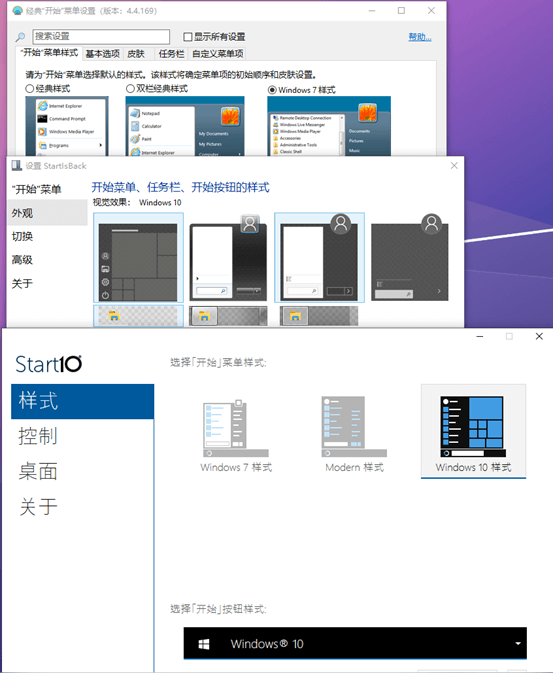Open the 高级 section in StartIsBack
Screen dimensions: 553x673
[47, 260]
